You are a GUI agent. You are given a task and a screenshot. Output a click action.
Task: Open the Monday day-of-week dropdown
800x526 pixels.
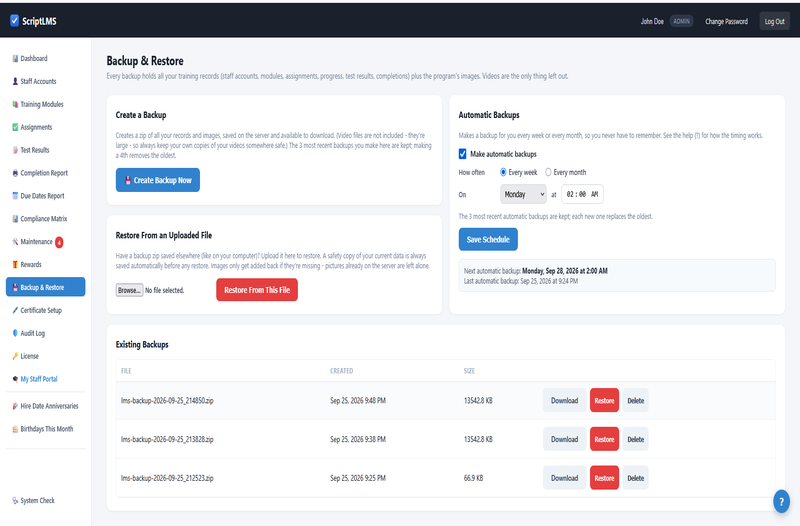[523, 194]
